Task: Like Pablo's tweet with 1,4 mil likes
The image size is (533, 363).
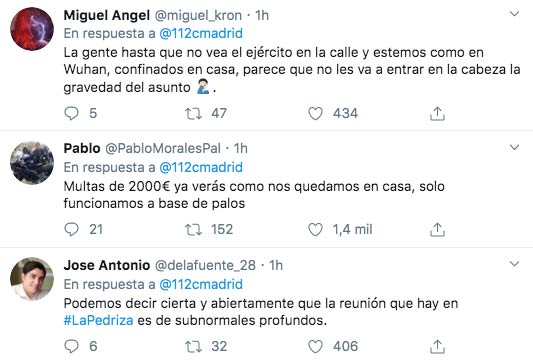Action: coord(315,230)
